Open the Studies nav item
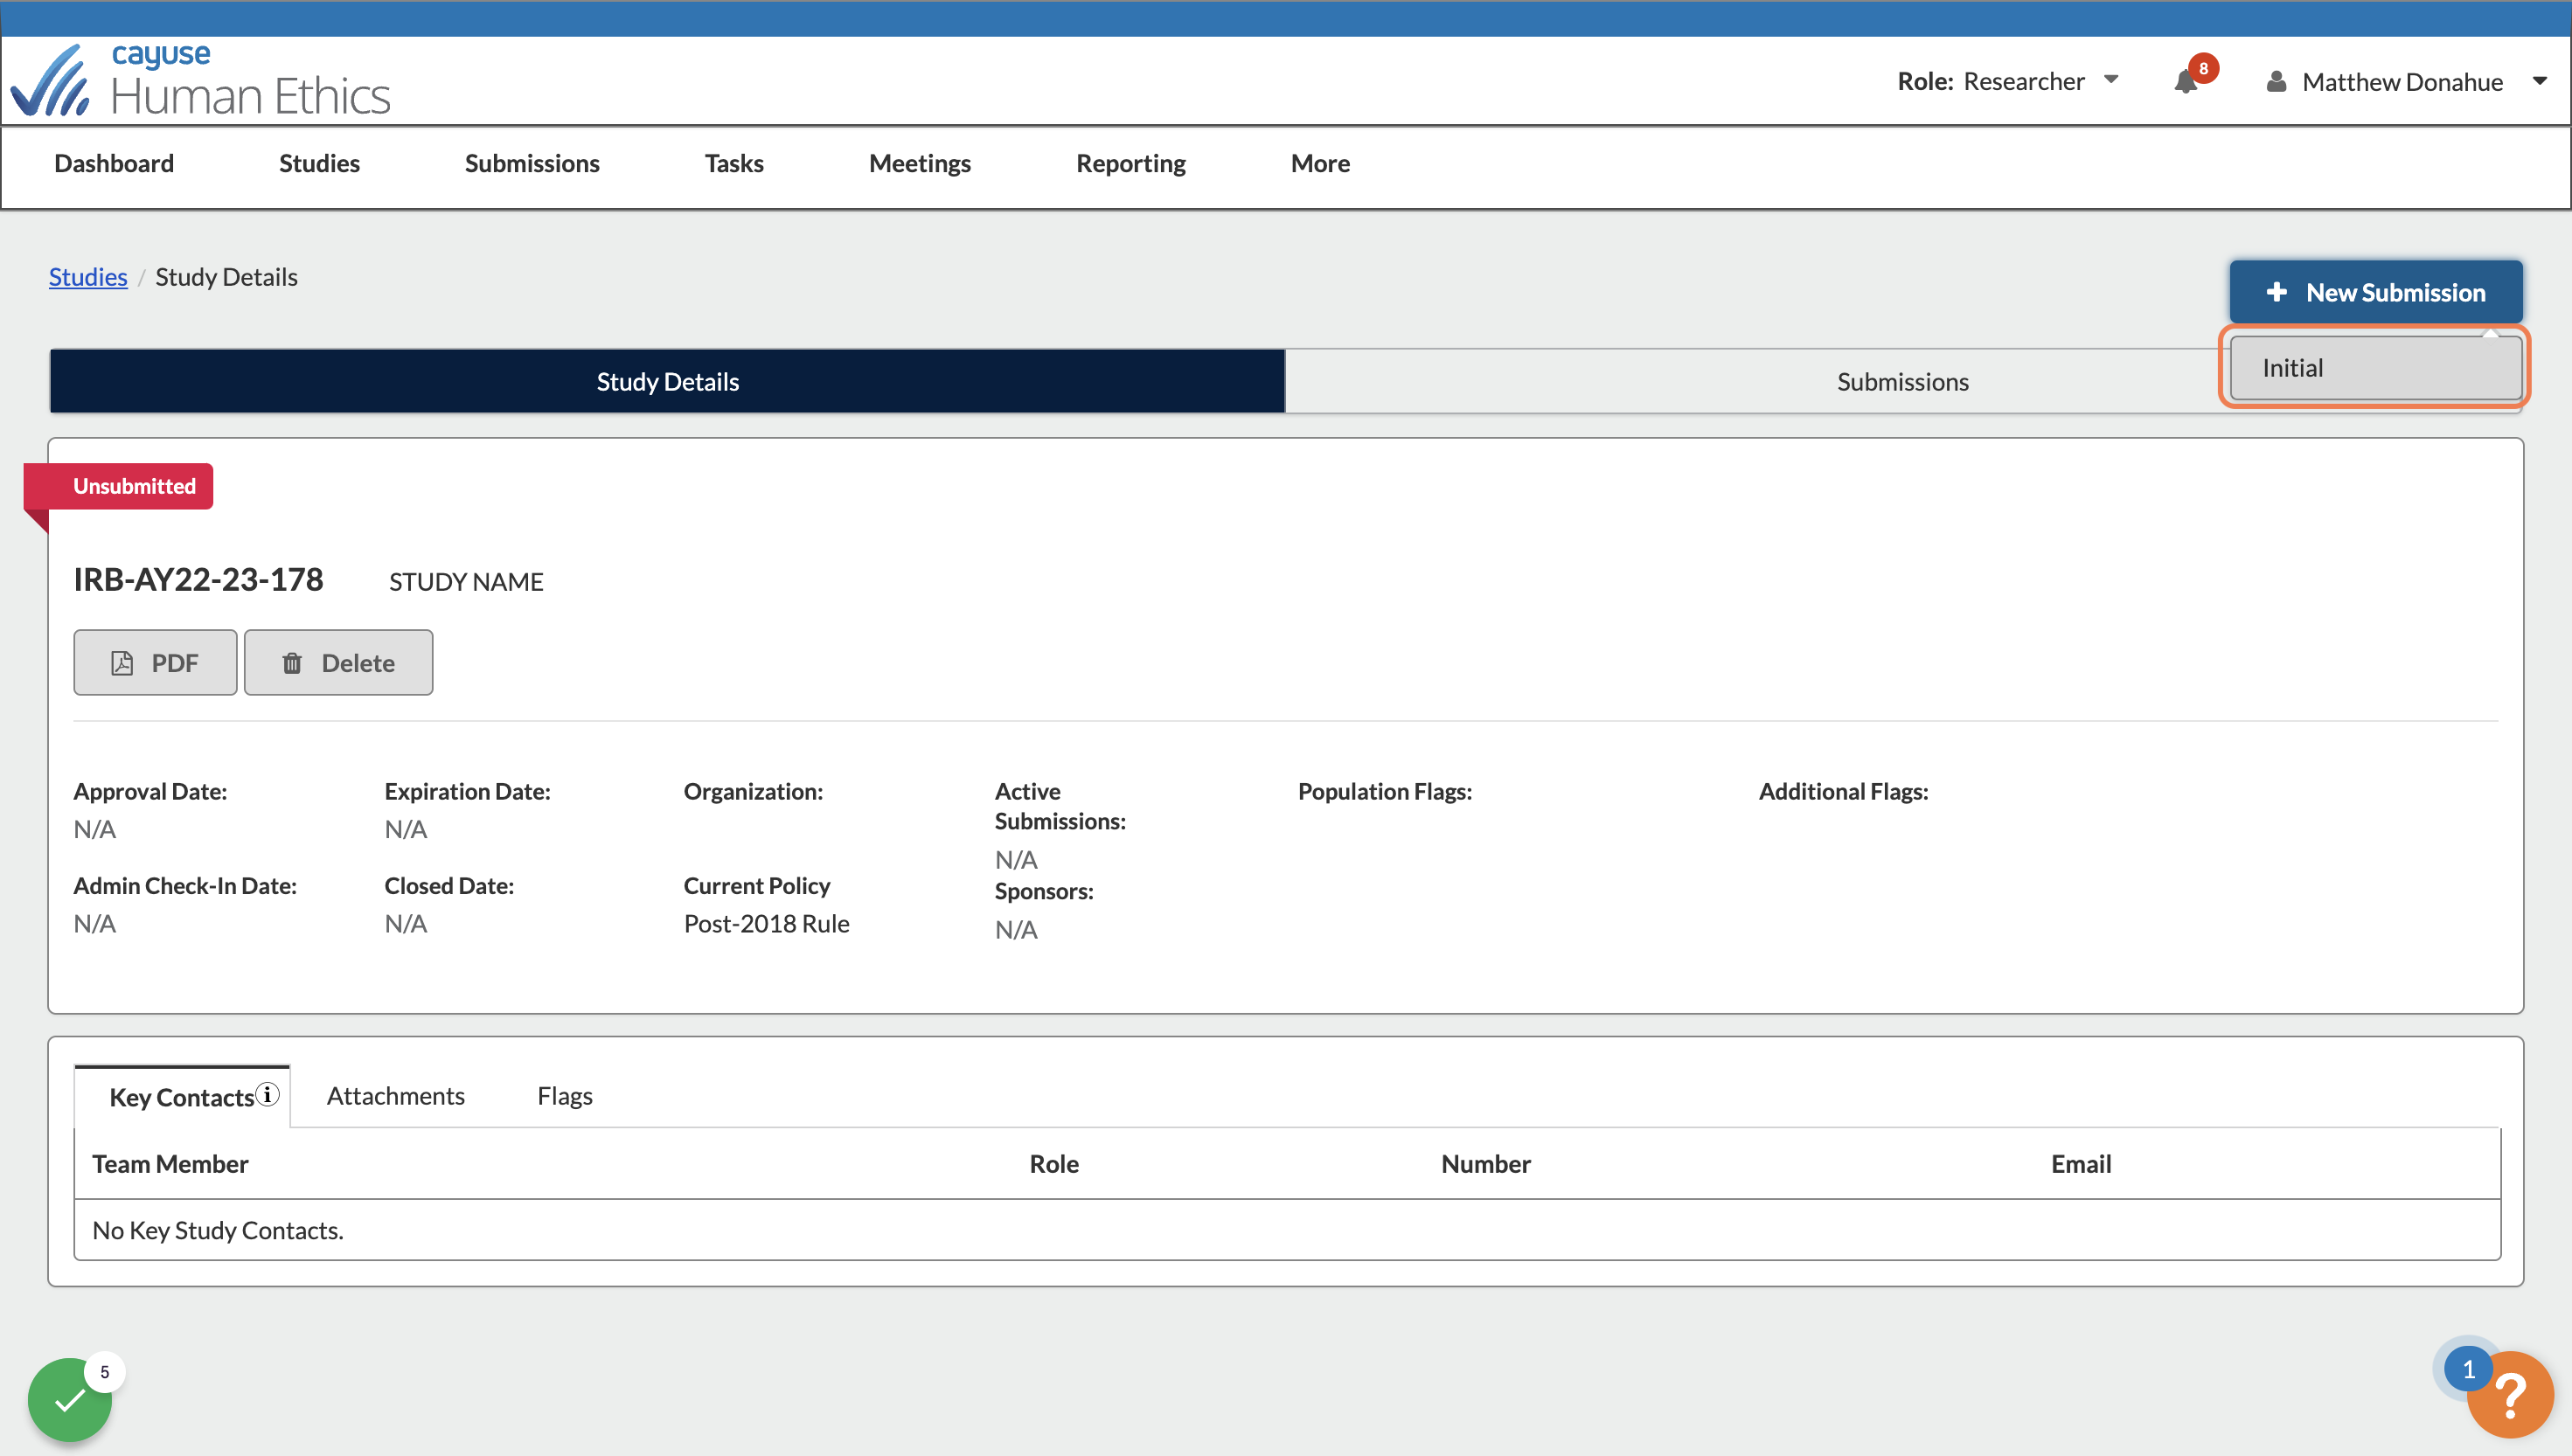The height and width of the screenshot is (1456, 2572). tap(319, 163)
